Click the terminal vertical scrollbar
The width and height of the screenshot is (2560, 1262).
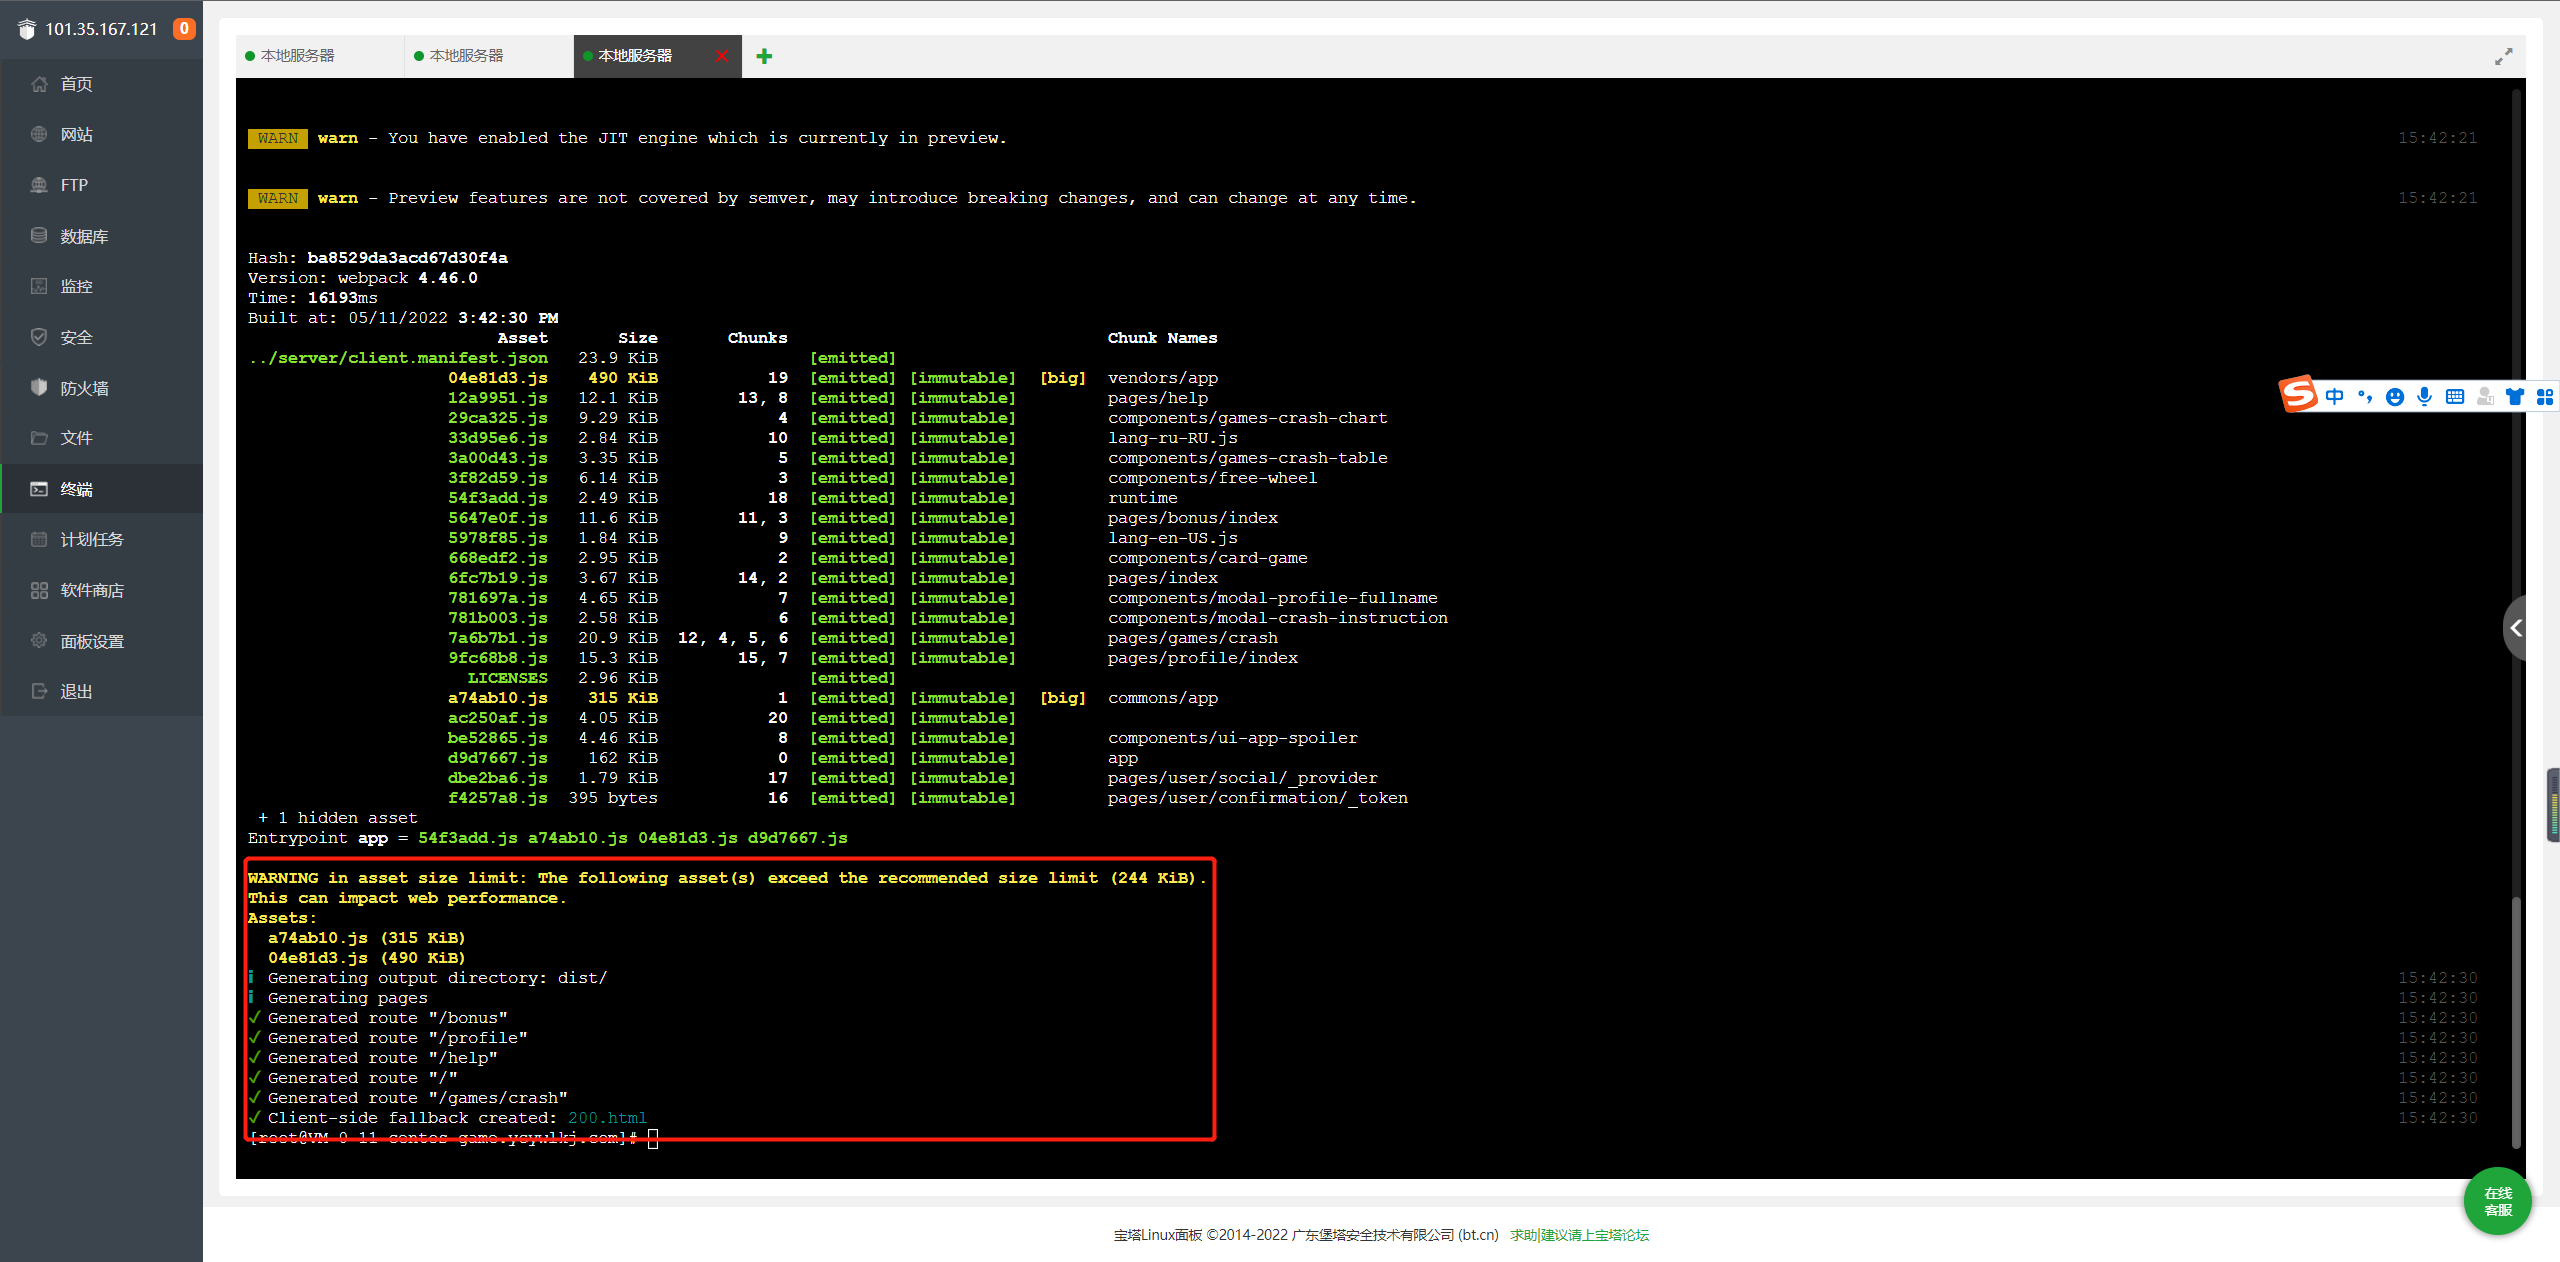2516,1020
